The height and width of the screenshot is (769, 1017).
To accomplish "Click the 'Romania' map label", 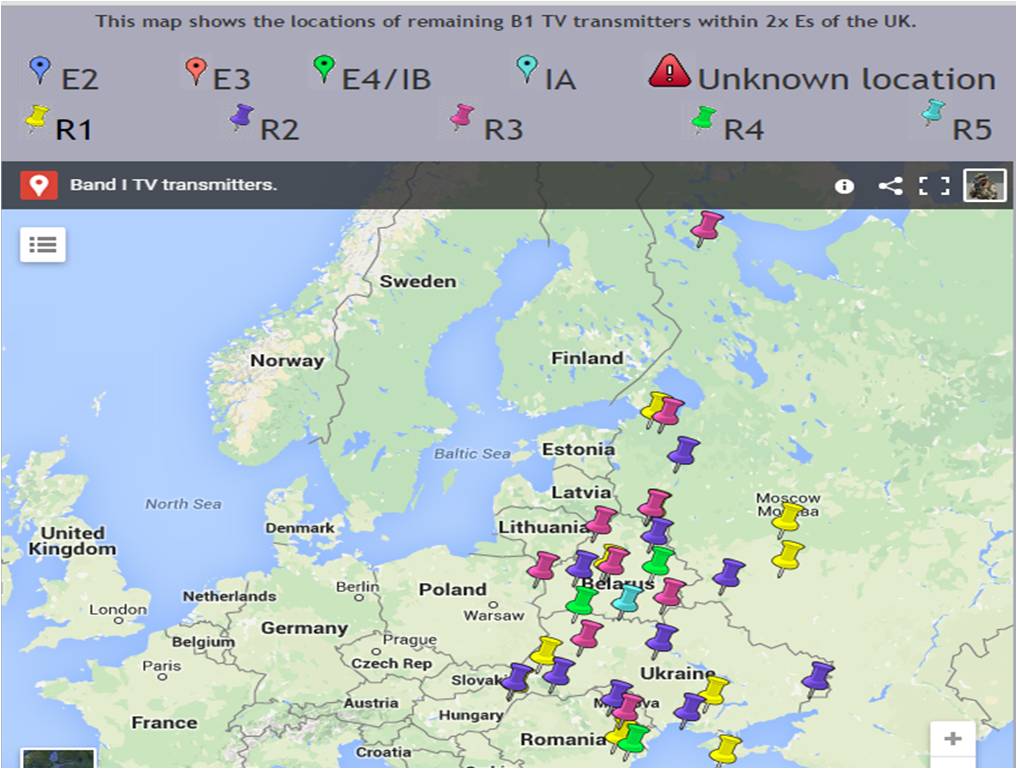I will [563, 740].
